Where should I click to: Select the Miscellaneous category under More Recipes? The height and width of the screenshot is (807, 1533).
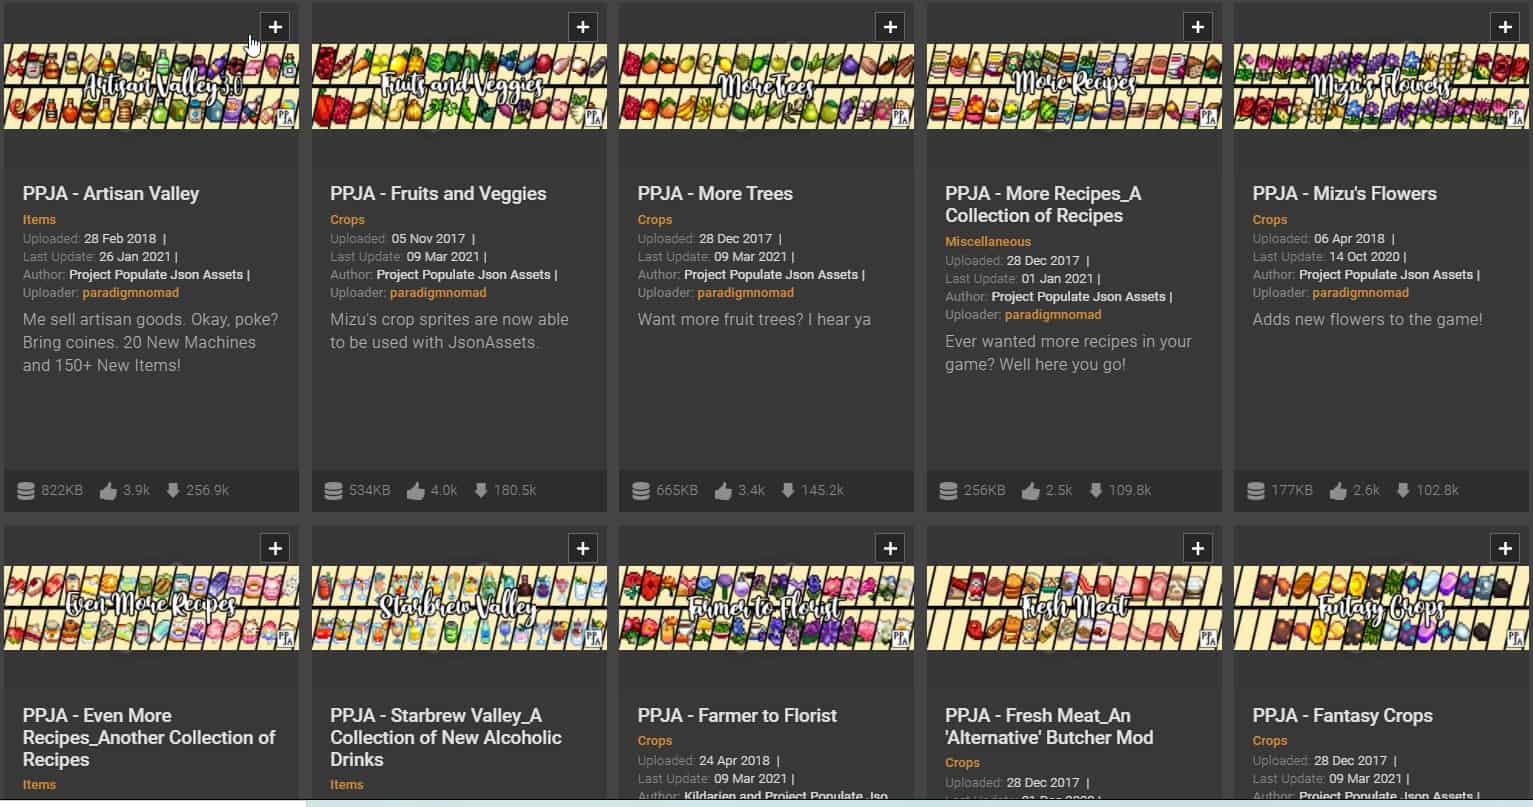coord(987,242)
